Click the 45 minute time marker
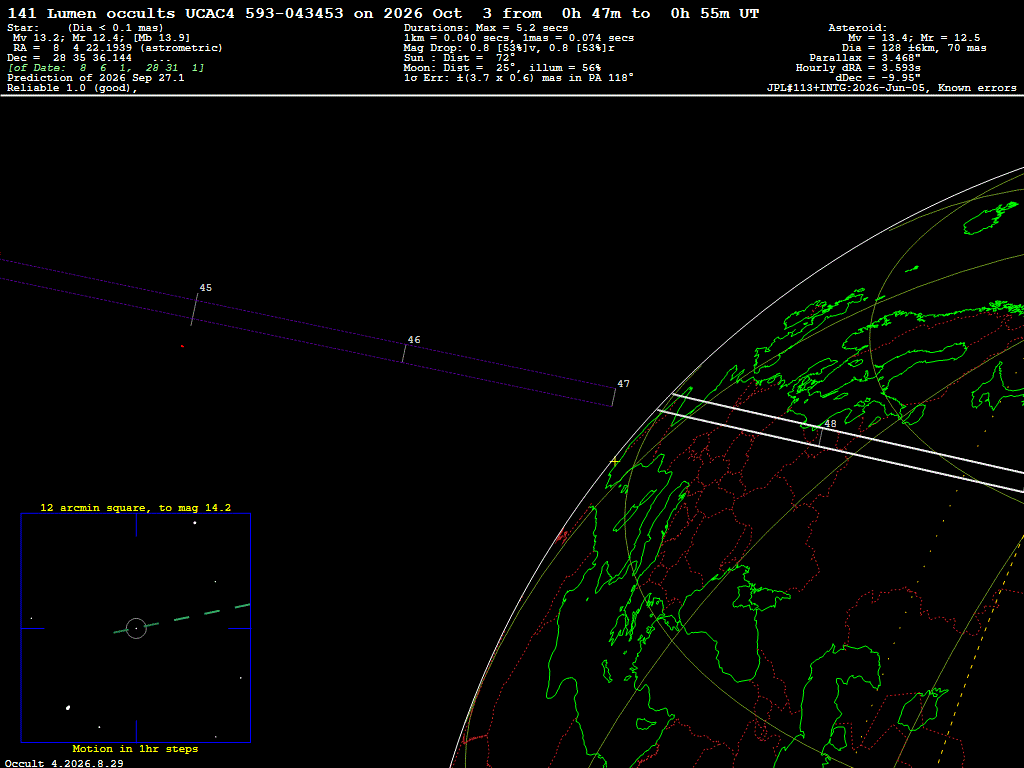The width and height of the screenshot is (1024, 768). (206, 288)
